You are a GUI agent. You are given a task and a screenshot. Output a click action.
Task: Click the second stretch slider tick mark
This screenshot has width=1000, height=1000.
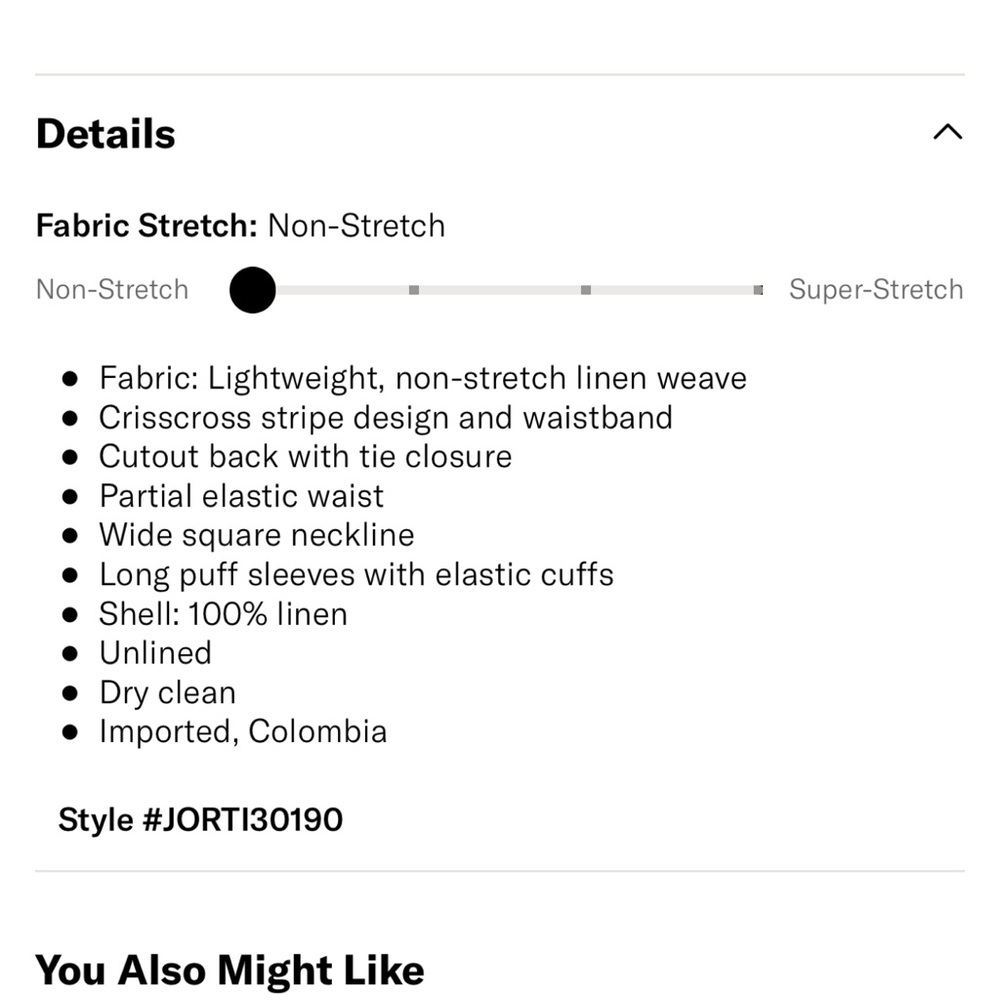414,290
